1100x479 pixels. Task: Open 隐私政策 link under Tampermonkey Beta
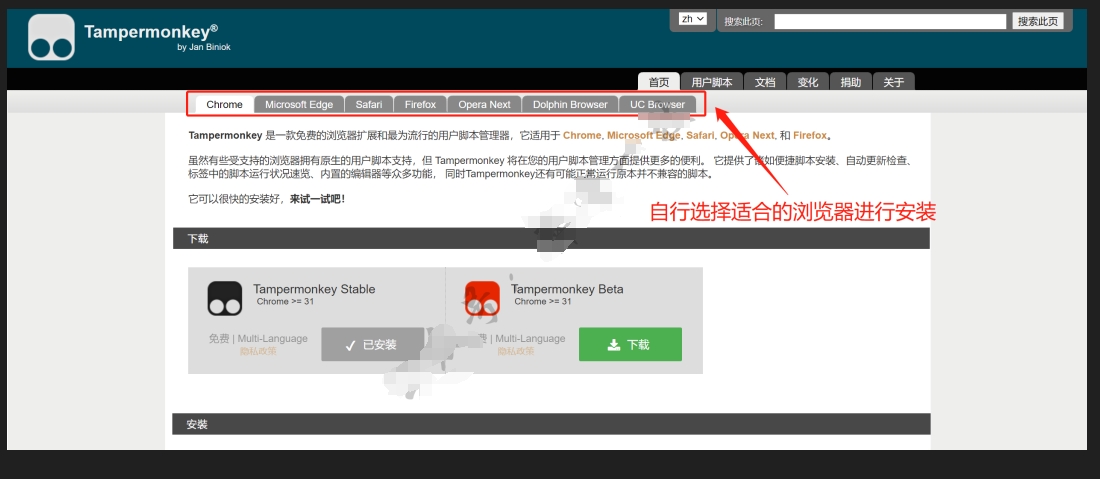(516, 351)
